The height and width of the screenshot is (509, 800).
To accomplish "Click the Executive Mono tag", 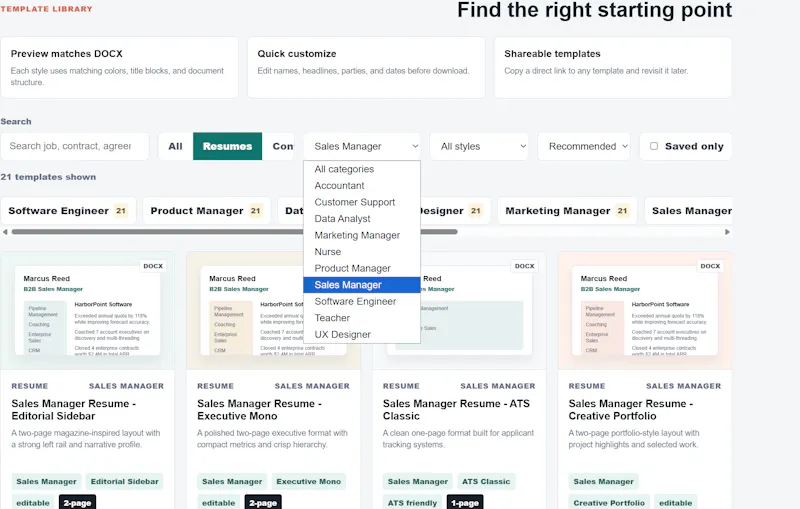I will pyautogui.click(x=309, y=481).
